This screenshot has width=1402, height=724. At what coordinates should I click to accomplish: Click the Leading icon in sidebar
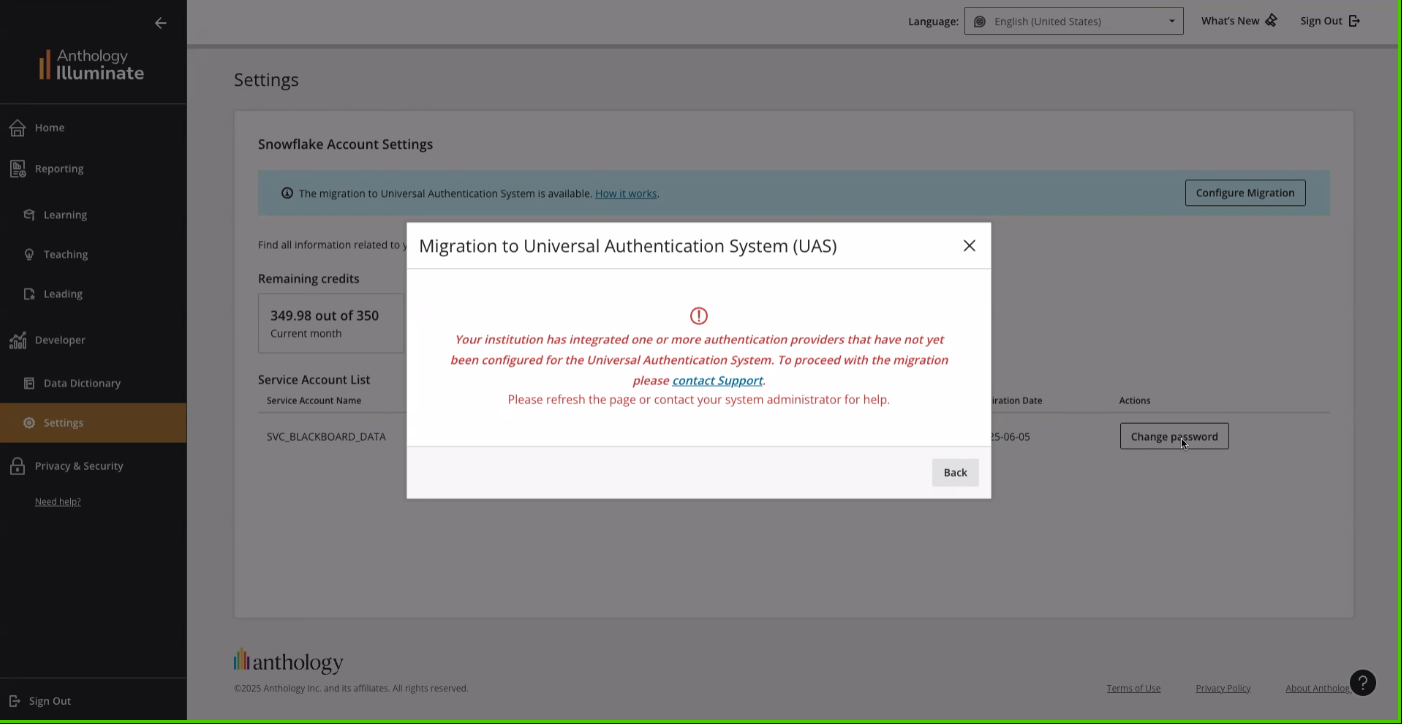tap(29, 294)
